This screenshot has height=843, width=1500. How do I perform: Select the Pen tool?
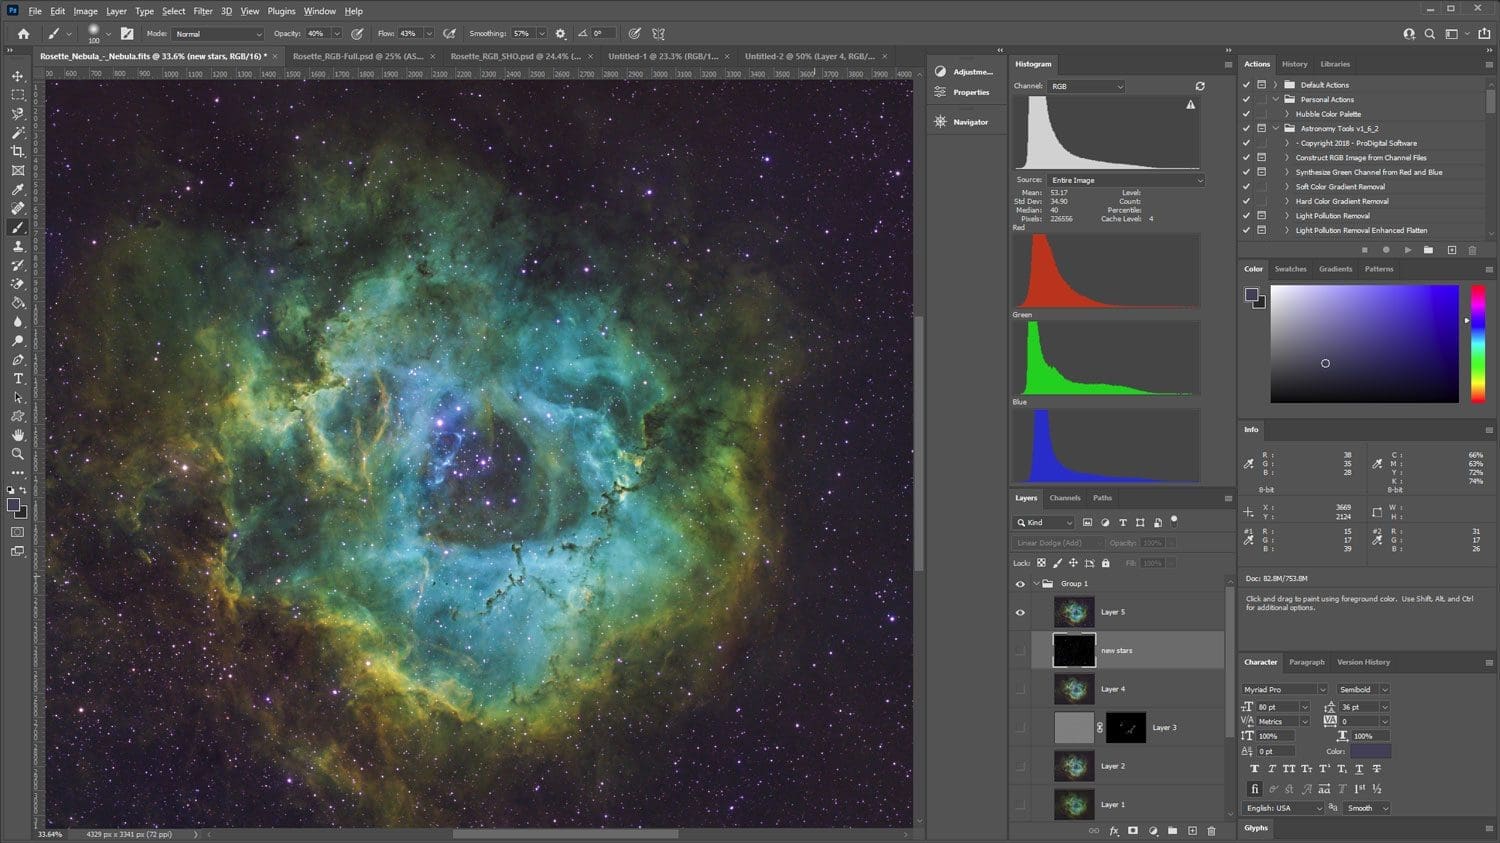17,360
